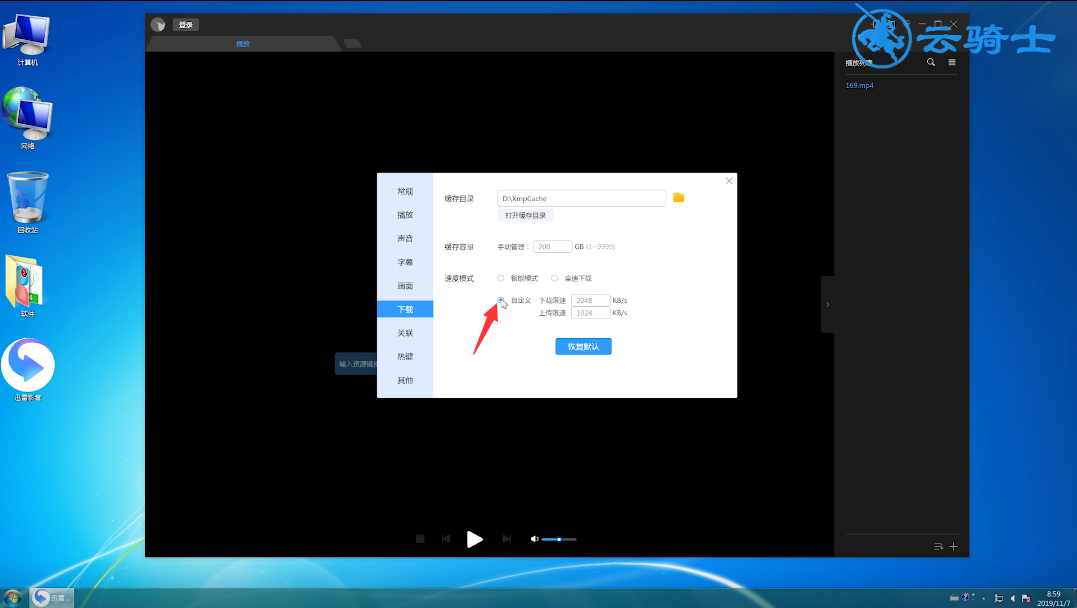Viewport: 1077px width, 608px height.
Task: Click the system tray help icon
Action: coord(965,598)
